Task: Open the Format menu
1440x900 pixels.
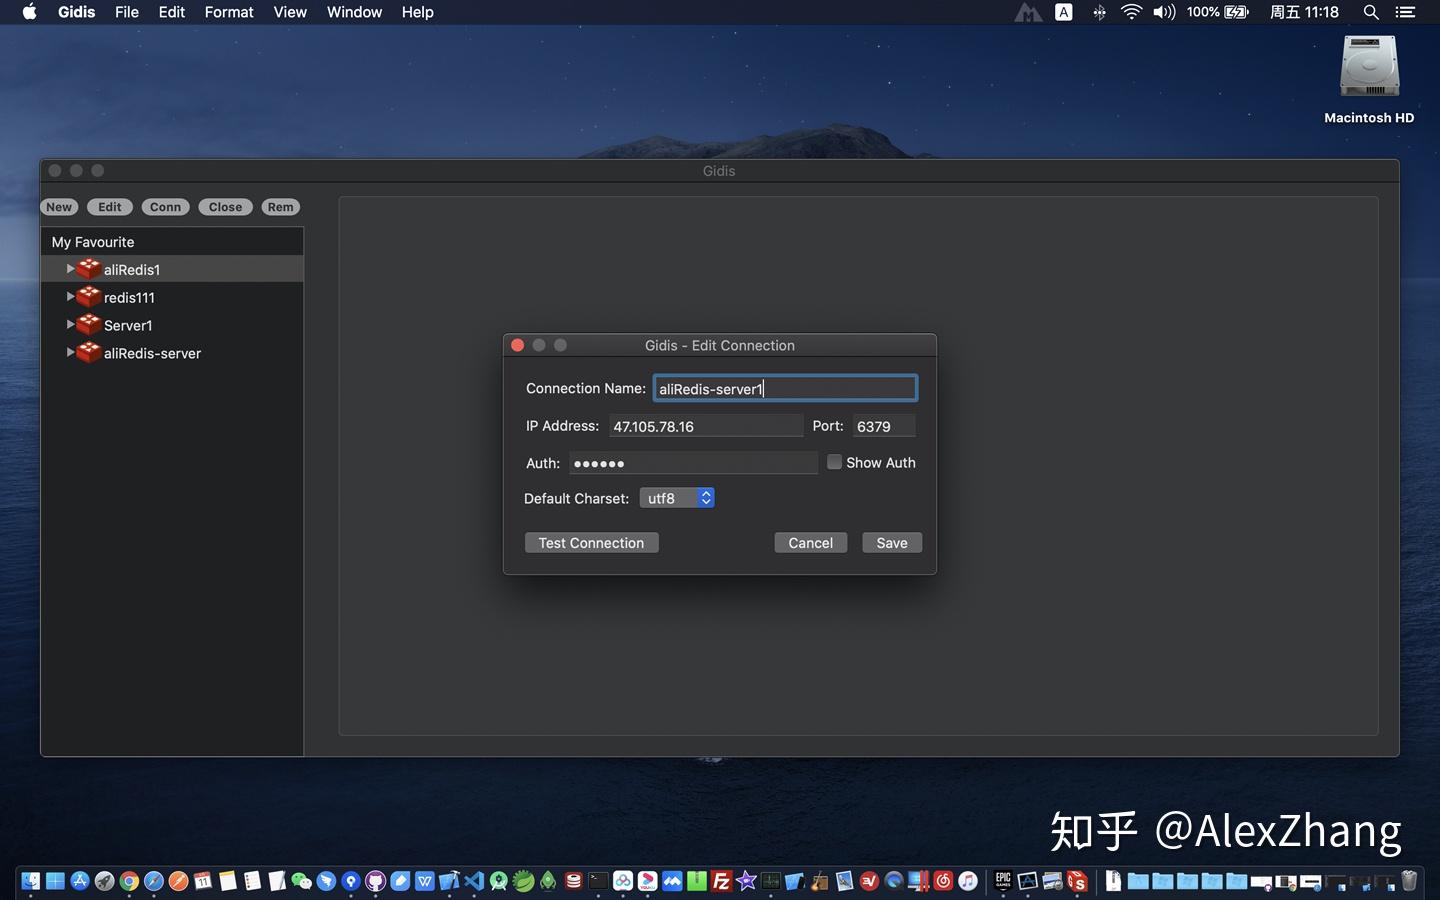Action: click(x=229, y=12)
